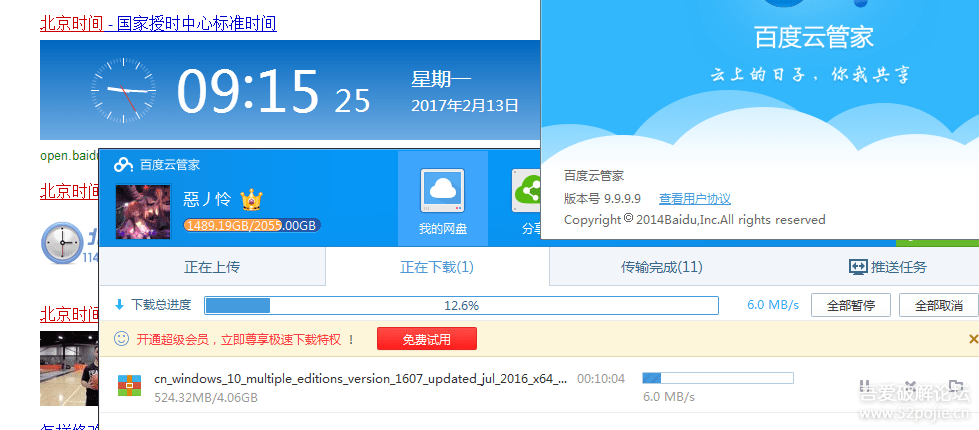Open the 北京时间 - 国家授时中心标准时间 link

(158, 24)
